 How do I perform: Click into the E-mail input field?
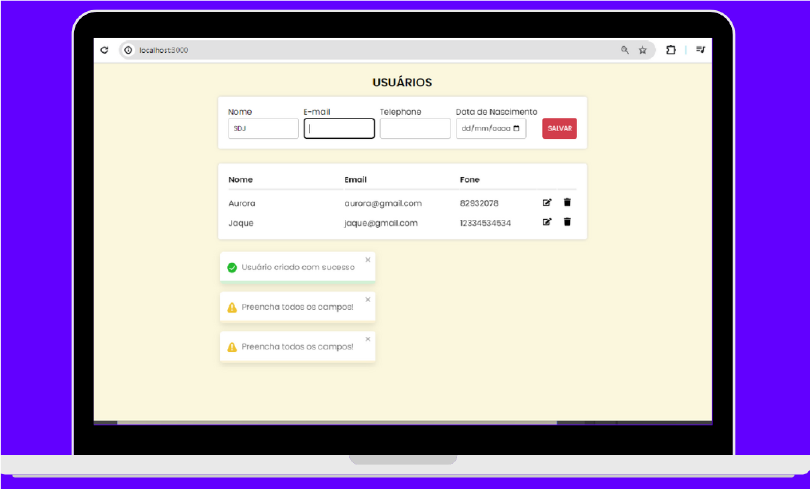pos(339,129)
